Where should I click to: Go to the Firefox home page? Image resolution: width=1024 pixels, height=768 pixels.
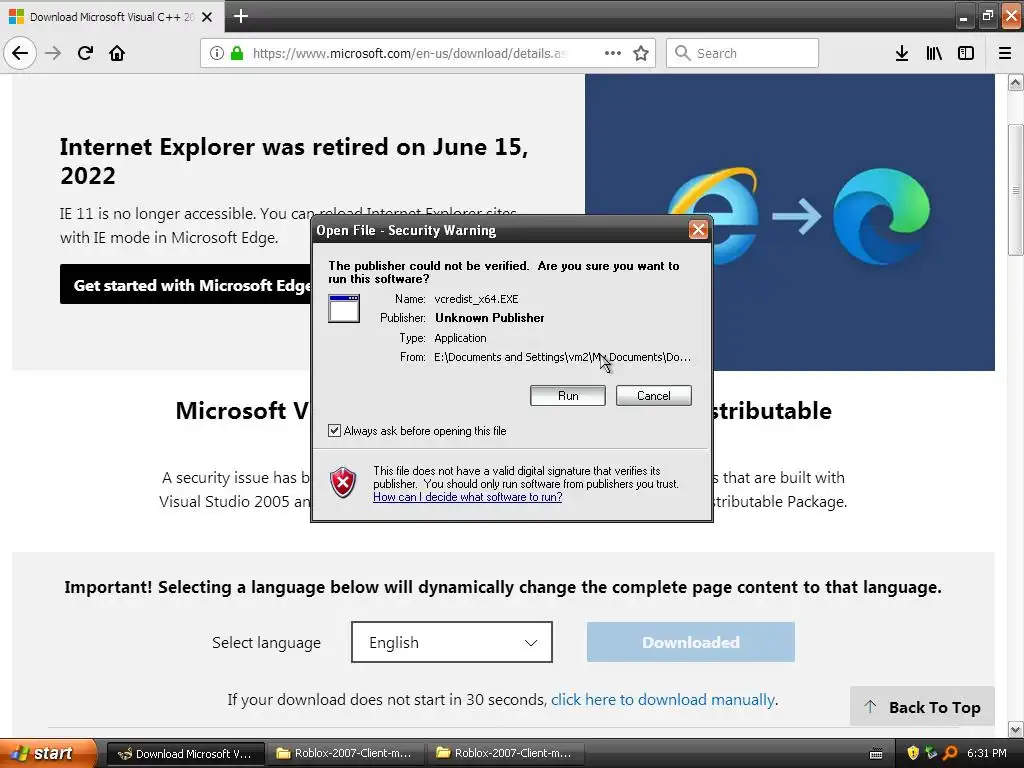[117, 53]
